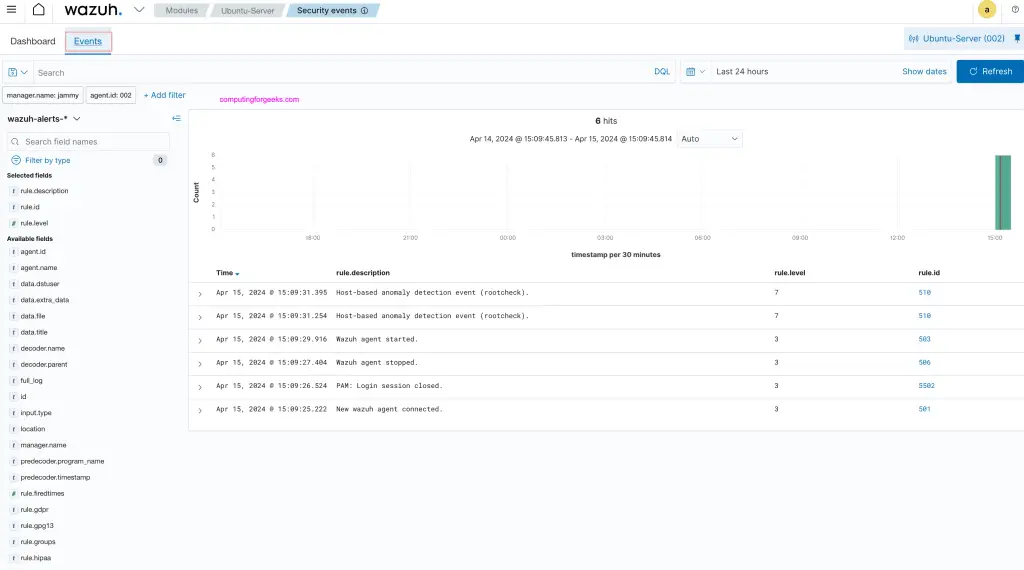Viewport: 1024px width, 570px height.
Task: Open rule id 5502 link
Action: pos(926,386)
